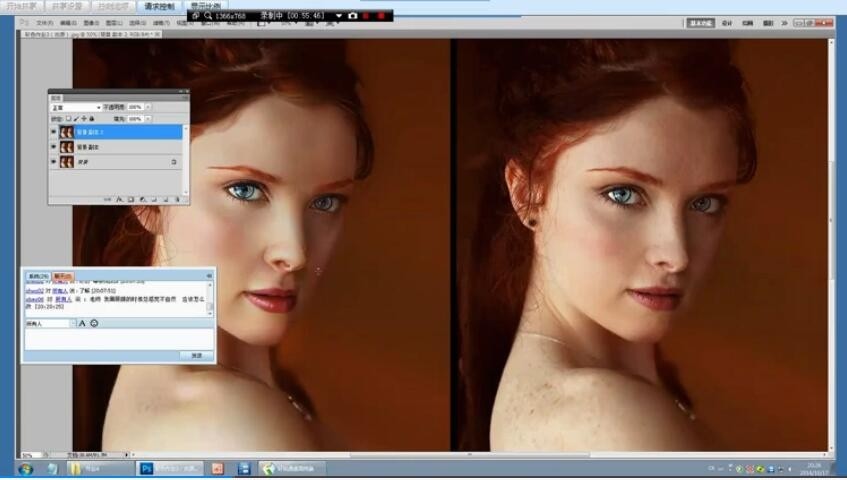The height and width of the screenshot is (480, 847).
Task: Click the folder icon in taskbar
Action: pos(76,468)
